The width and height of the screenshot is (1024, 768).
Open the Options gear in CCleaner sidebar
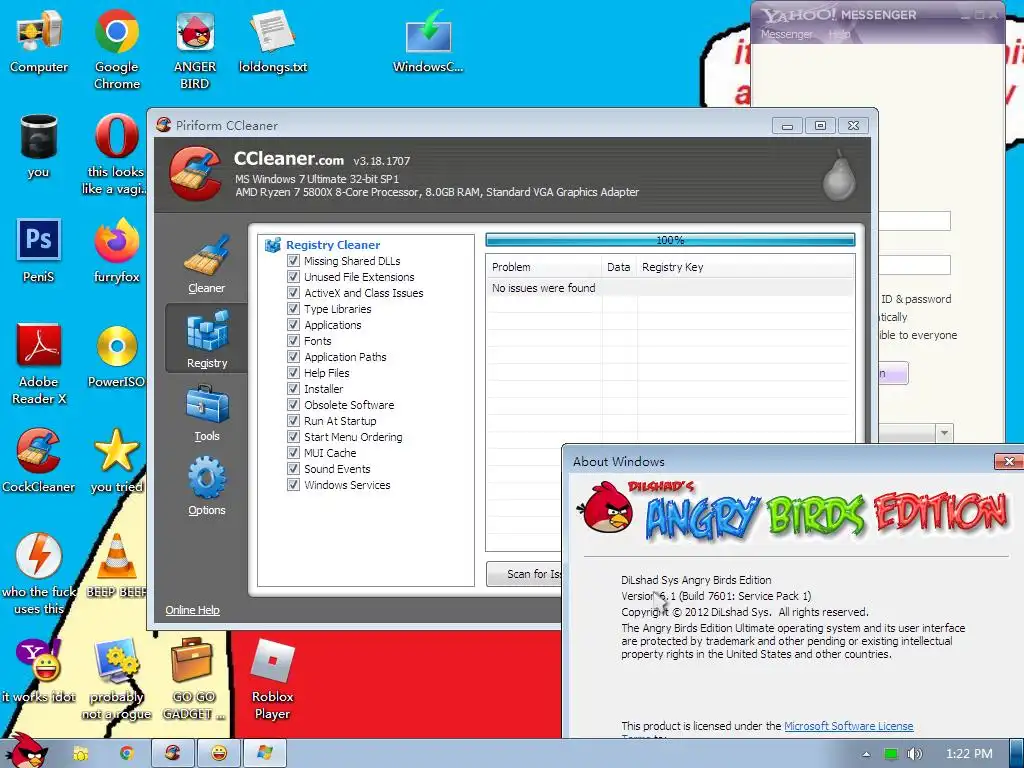[x=206, y=486]
